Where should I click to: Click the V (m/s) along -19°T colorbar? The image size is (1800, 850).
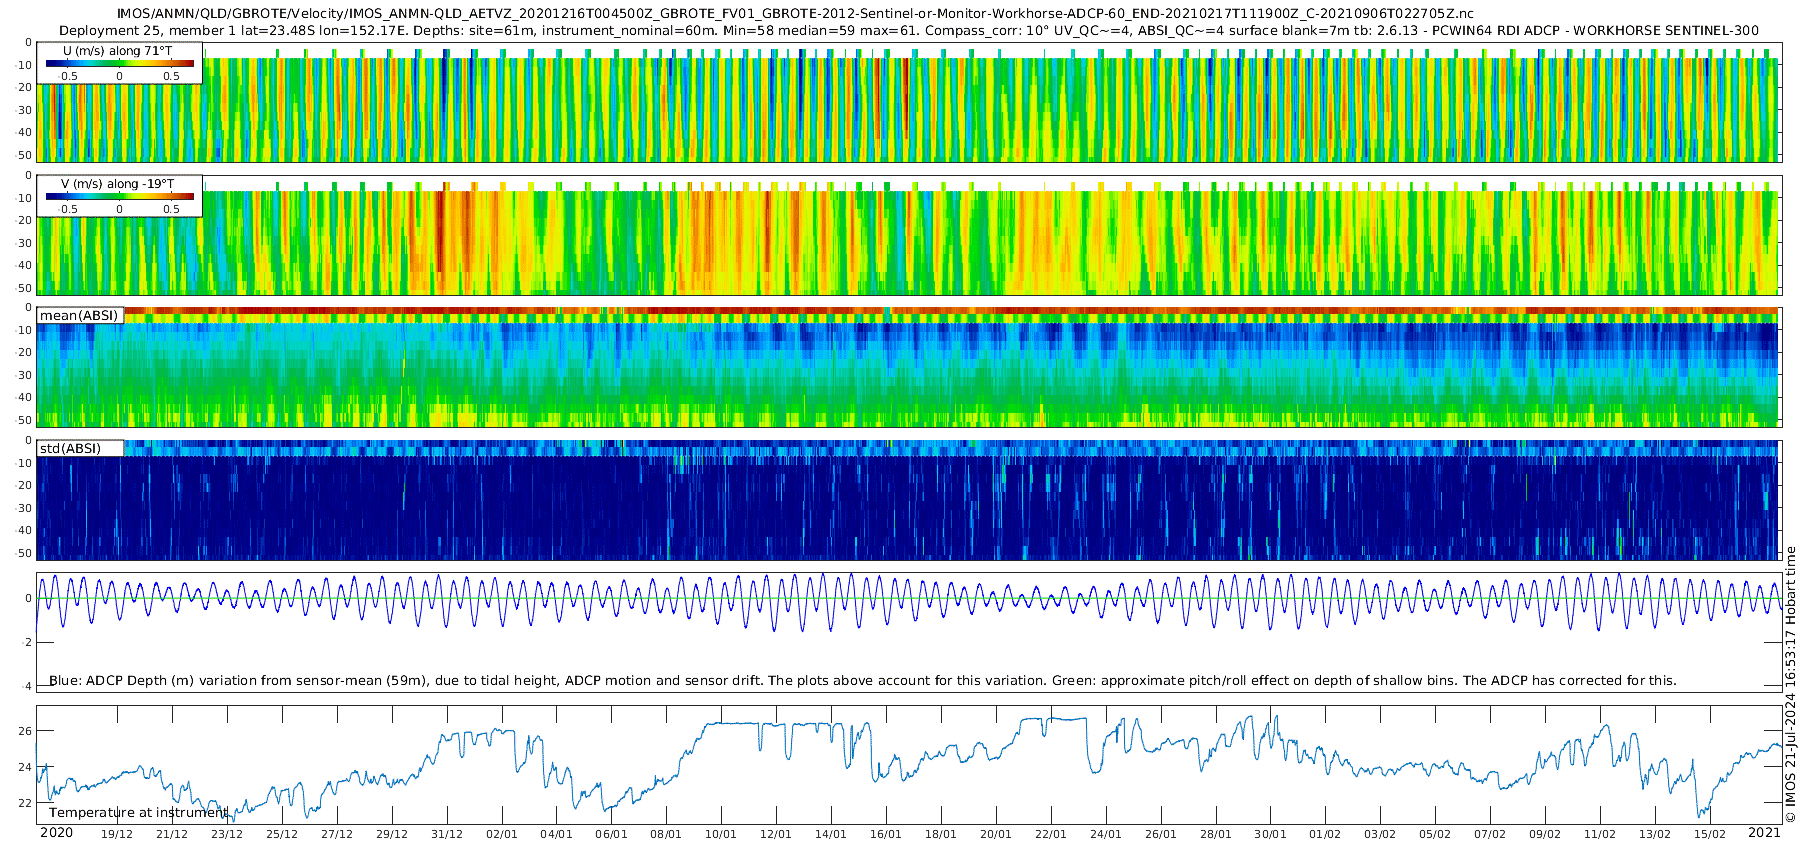[x=119, y=196]
